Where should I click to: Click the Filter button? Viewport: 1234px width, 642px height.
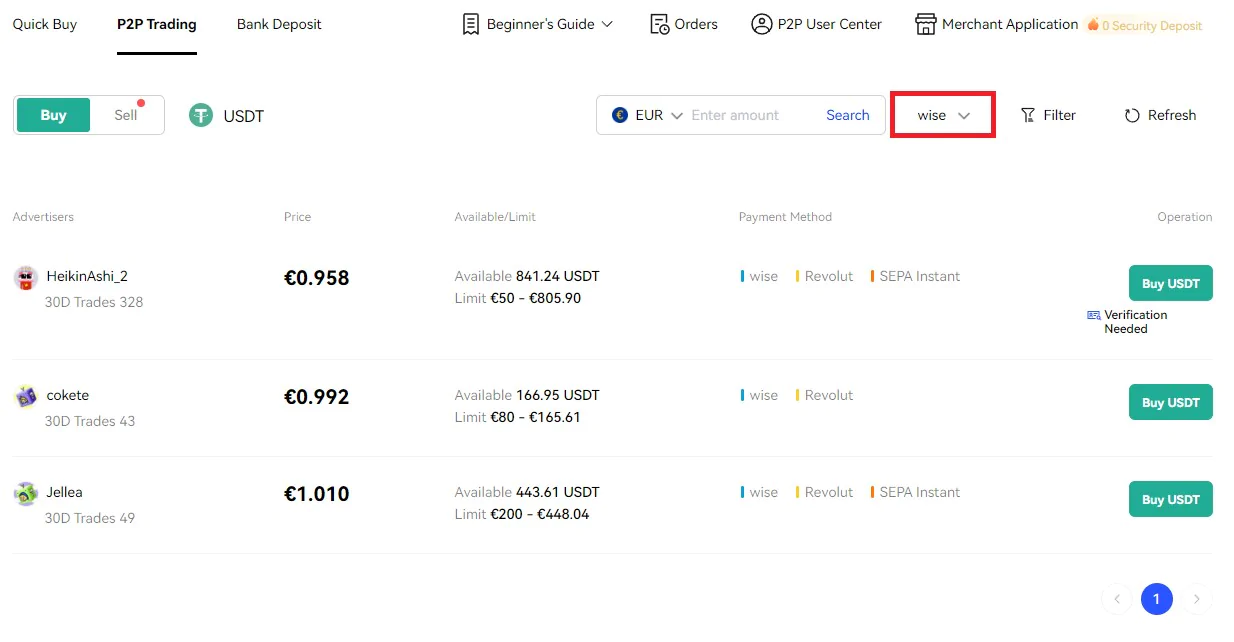1048,115
